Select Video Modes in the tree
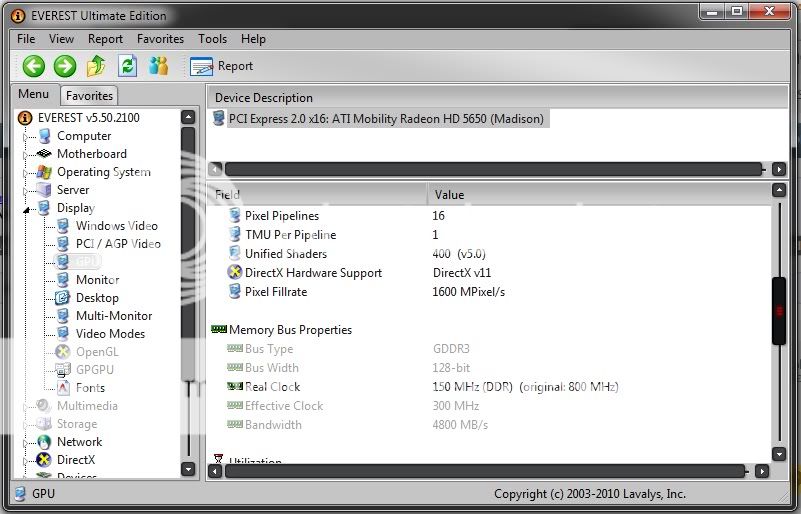Viewport: 801px width, 514px height. click(x=110, y=334)
